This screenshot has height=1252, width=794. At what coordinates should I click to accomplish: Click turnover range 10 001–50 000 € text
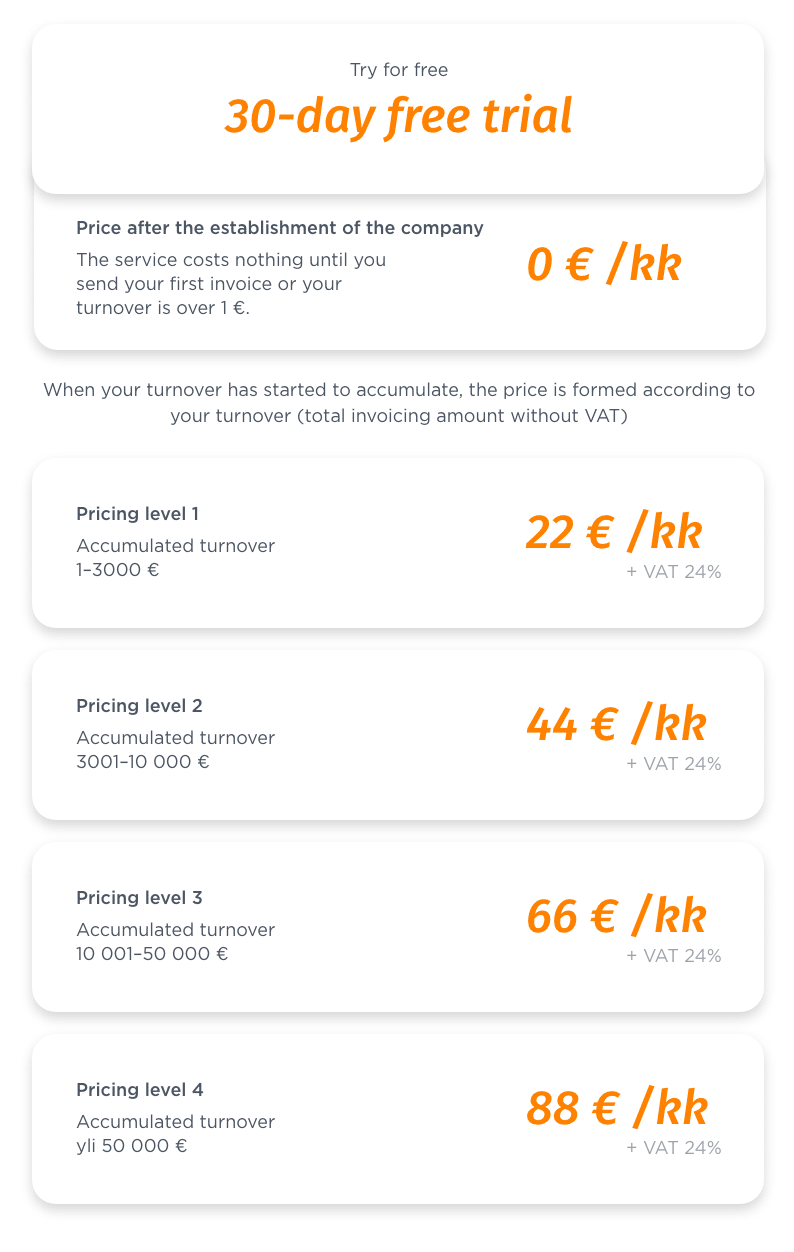point(152,954)
